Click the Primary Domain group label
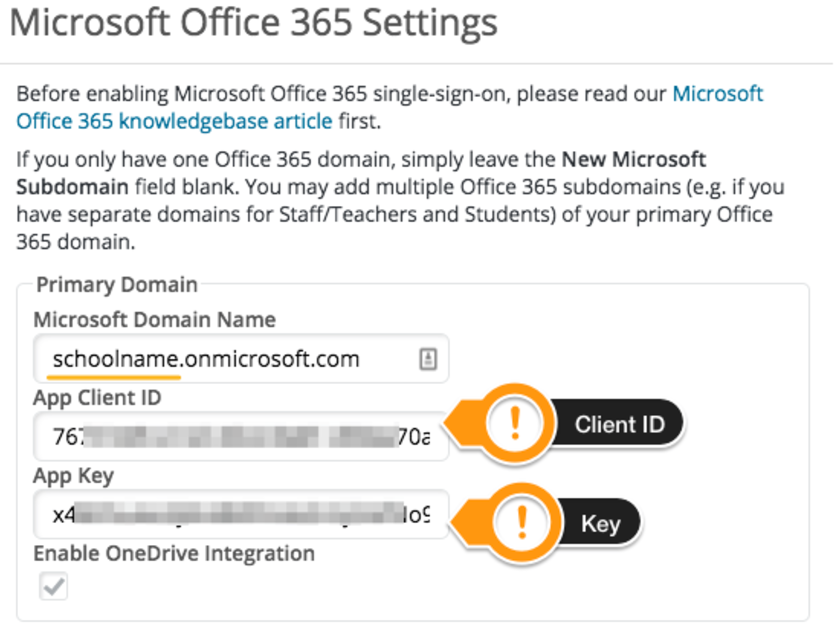Image resolution: width=838 pixels, height=632 pixels. pos(117,285)
